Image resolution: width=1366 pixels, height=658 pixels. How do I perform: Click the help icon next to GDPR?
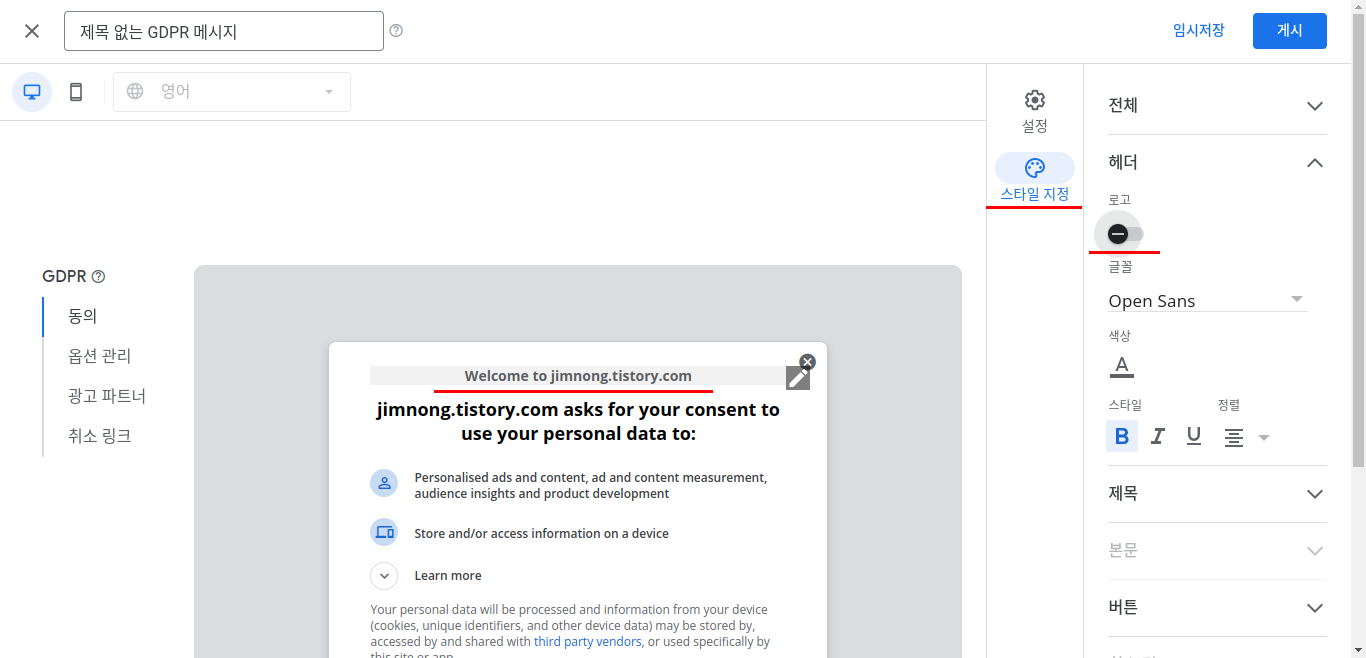[97, 275]
